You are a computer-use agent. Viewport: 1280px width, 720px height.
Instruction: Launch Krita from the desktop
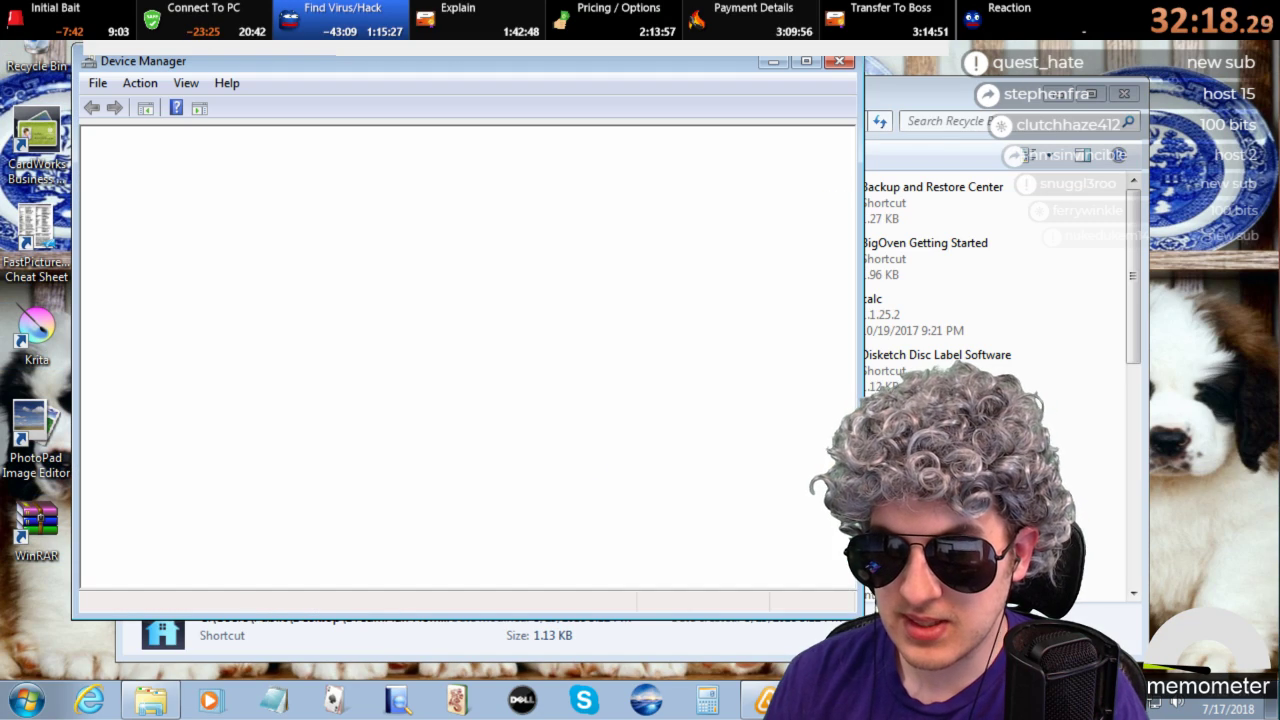point(37,336)
